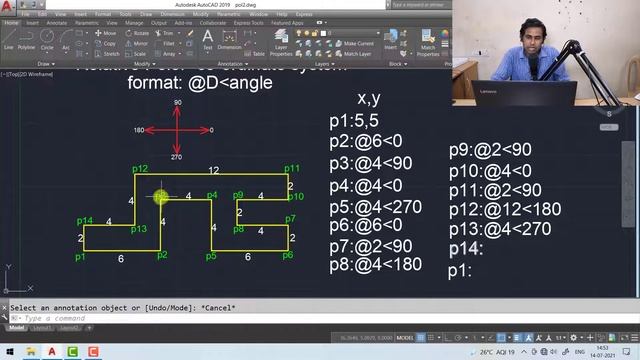640x360 pixels.
Task: Add a new layout with plus tab
Action: [x=89, y=328]
